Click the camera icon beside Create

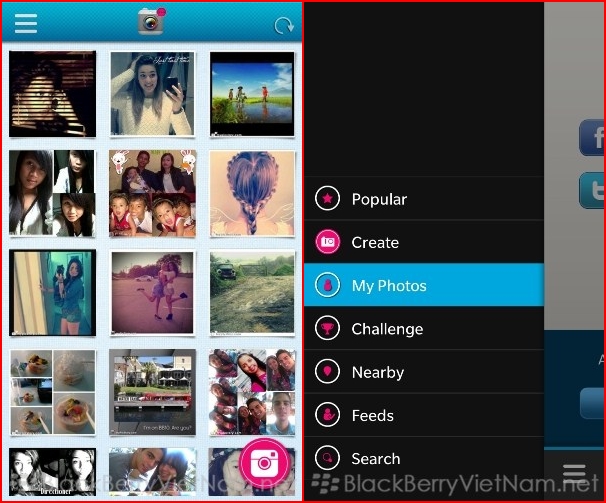click(327, 242)
